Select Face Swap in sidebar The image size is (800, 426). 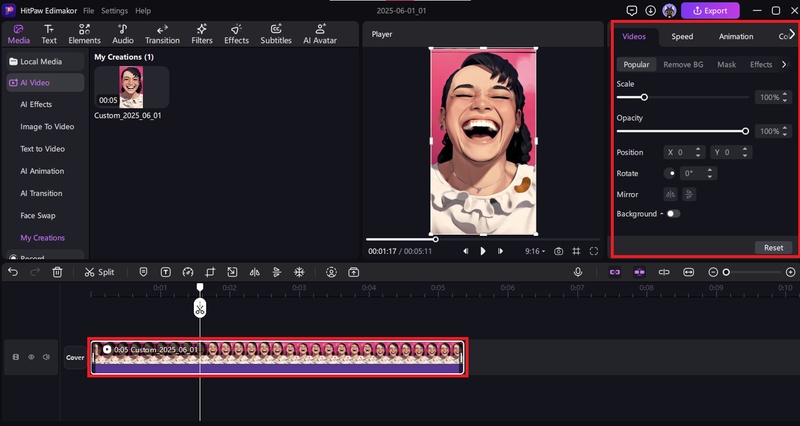pos(38,215)
